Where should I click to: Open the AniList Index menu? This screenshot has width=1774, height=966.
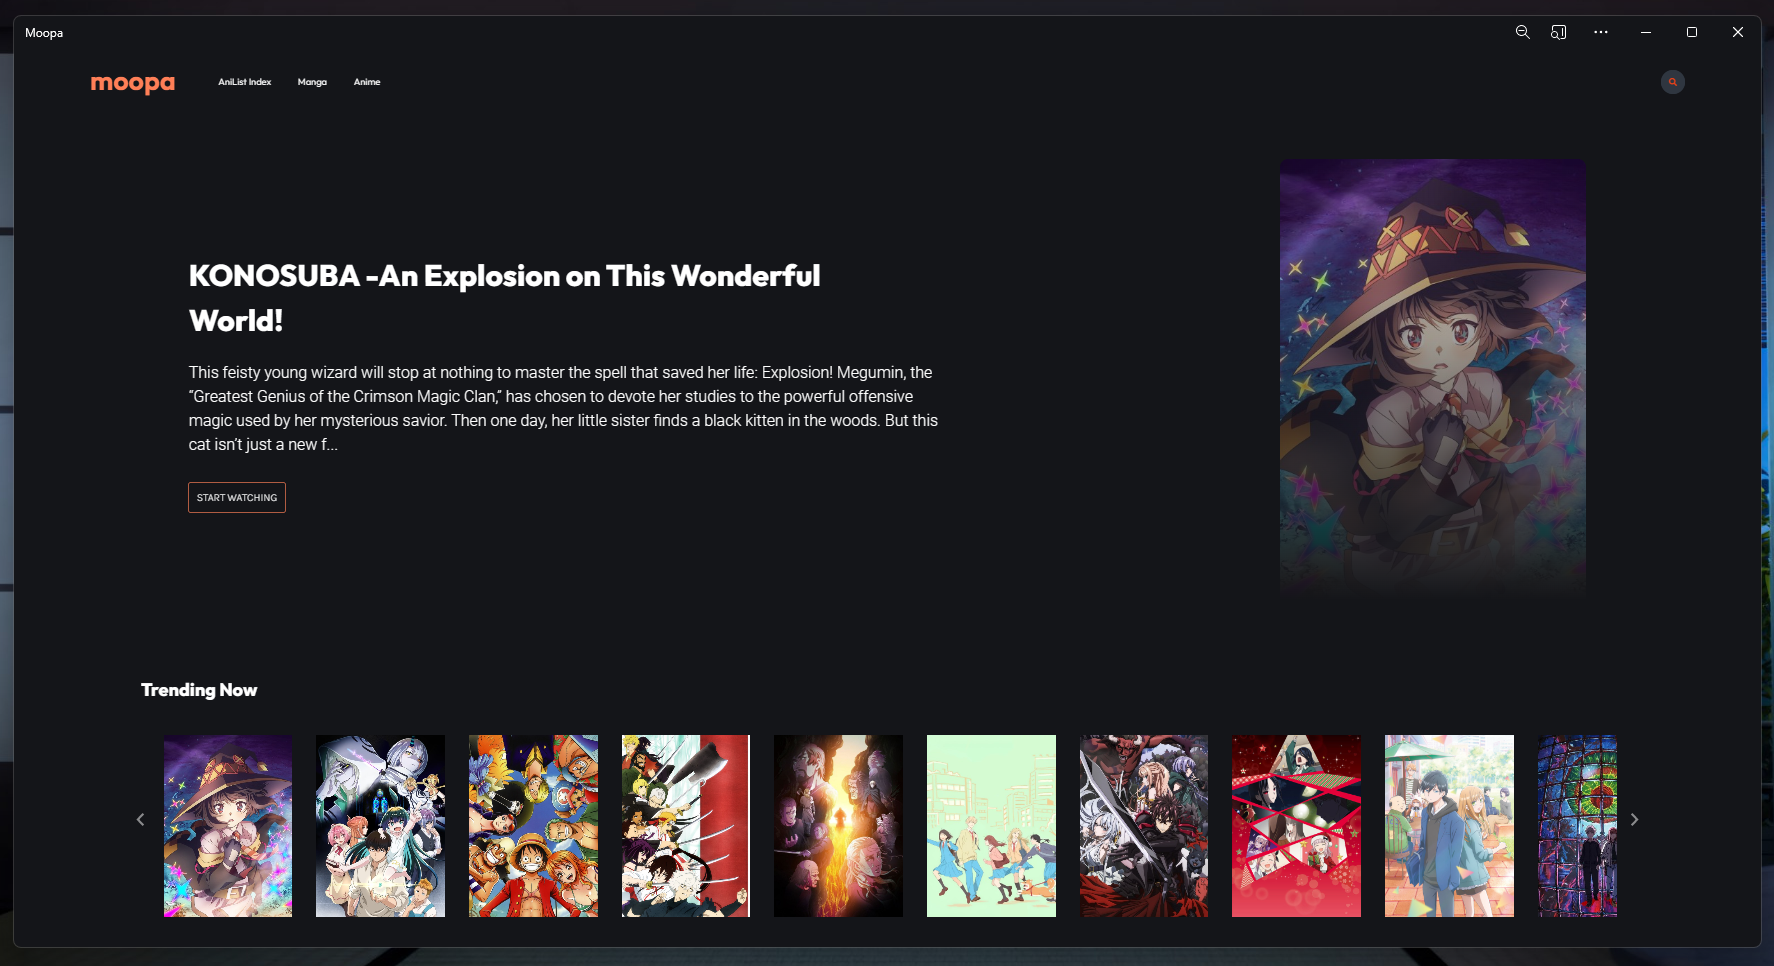(244, 82)
